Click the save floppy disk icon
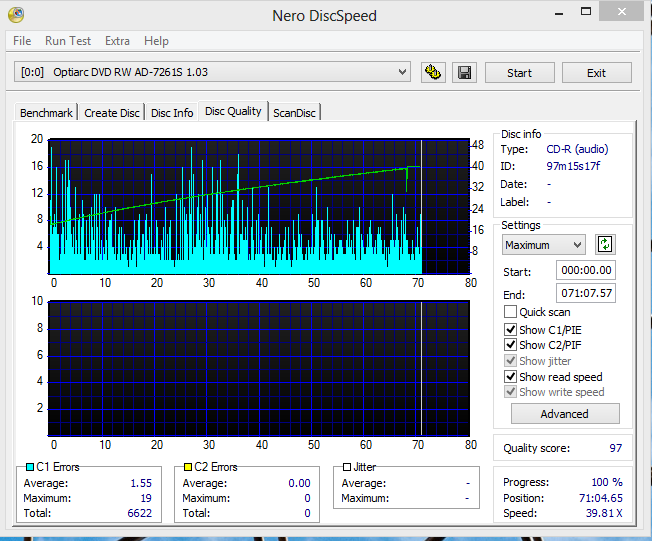 click(x=464, y=73)
